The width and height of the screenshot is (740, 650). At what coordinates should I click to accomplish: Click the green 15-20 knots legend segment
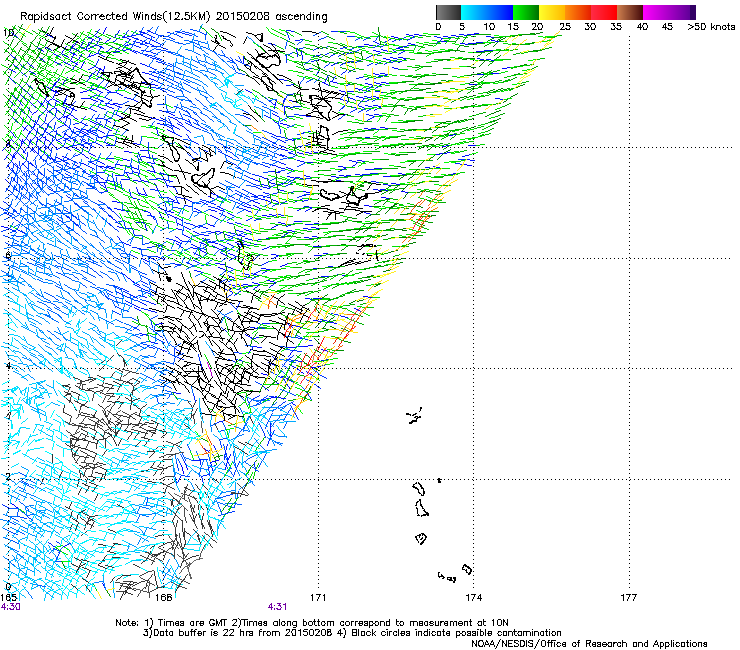click(x=526, y=12)
